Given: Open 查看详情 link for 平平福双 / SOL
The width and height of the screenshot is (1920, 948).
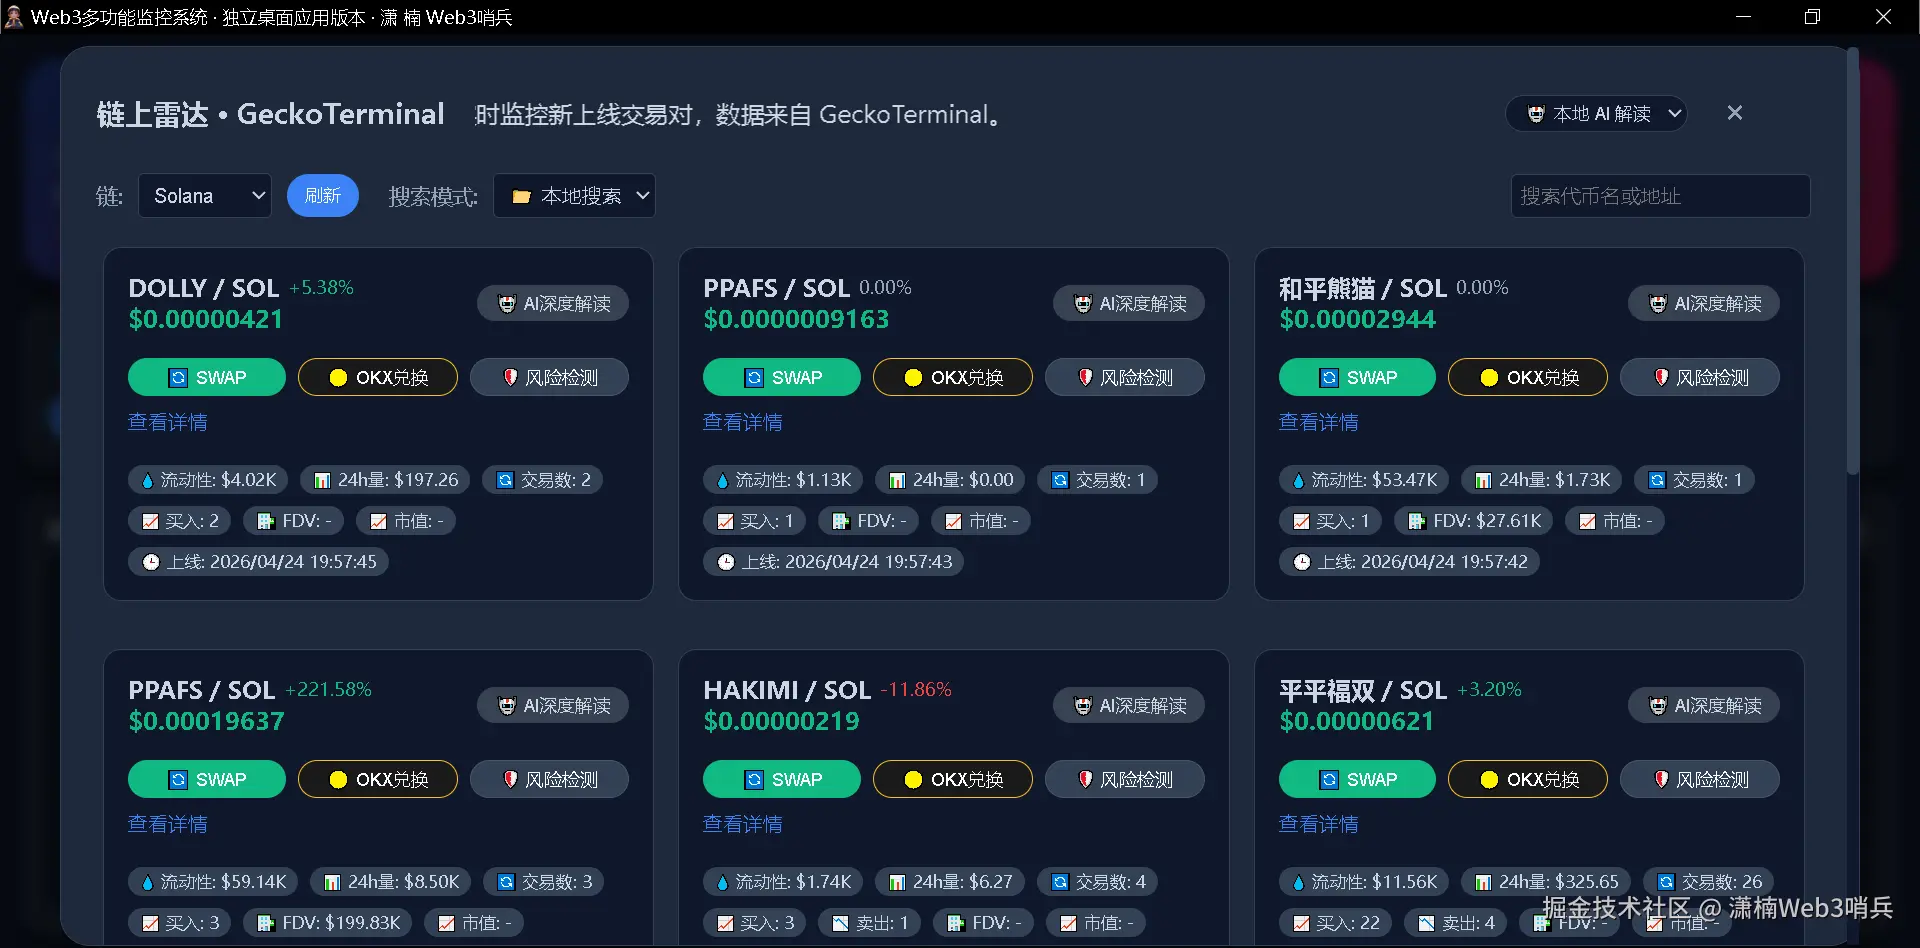Looking at the screenshot, I should tap(1319, 825).
